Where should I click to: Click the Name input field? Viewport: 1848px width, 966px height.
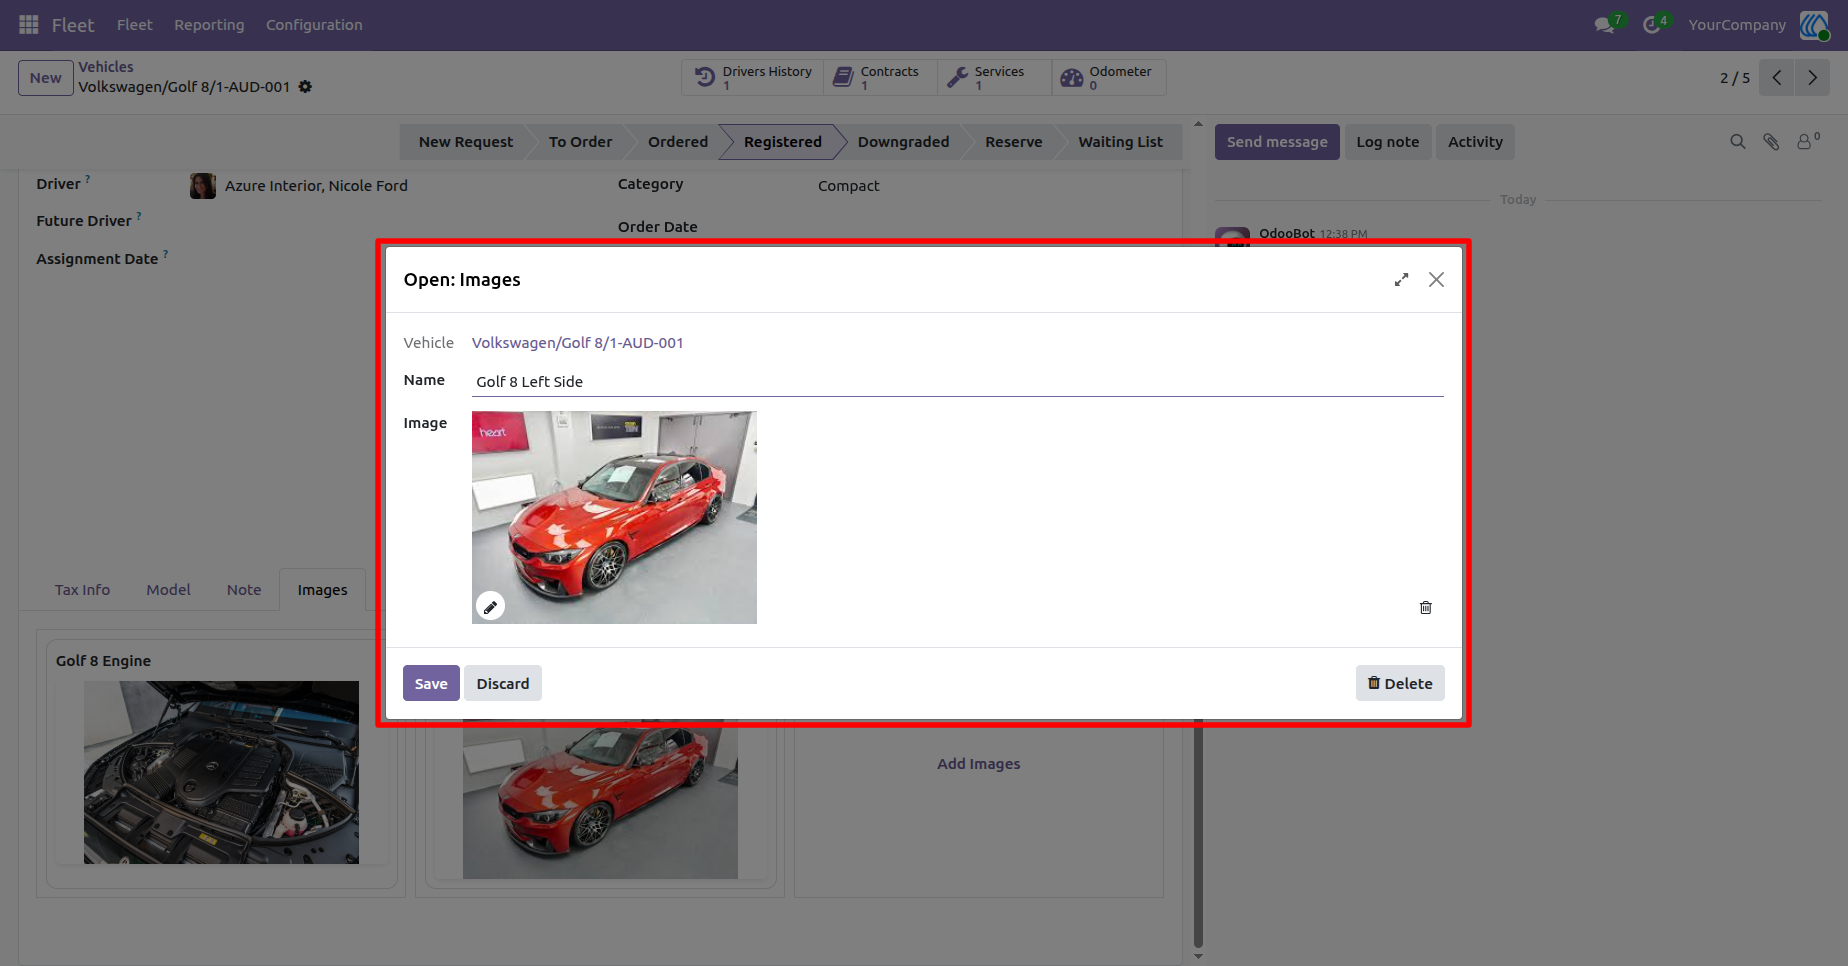click(x=958, y=382)
